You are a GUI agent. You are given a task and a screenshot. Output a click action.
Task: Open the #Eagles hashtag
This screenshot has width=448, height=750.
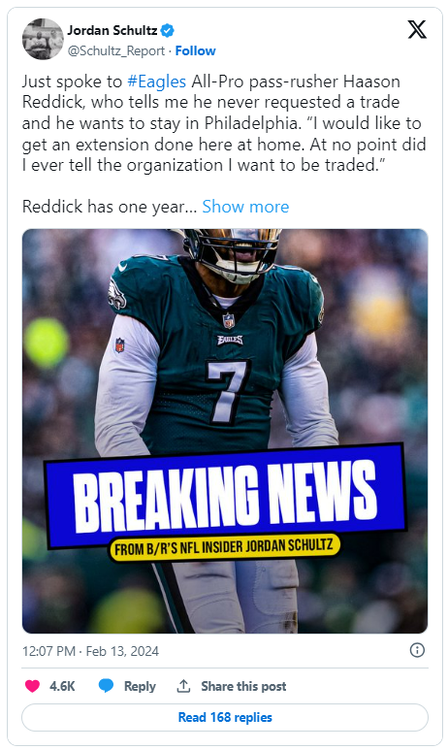click(x=156, y=81)
